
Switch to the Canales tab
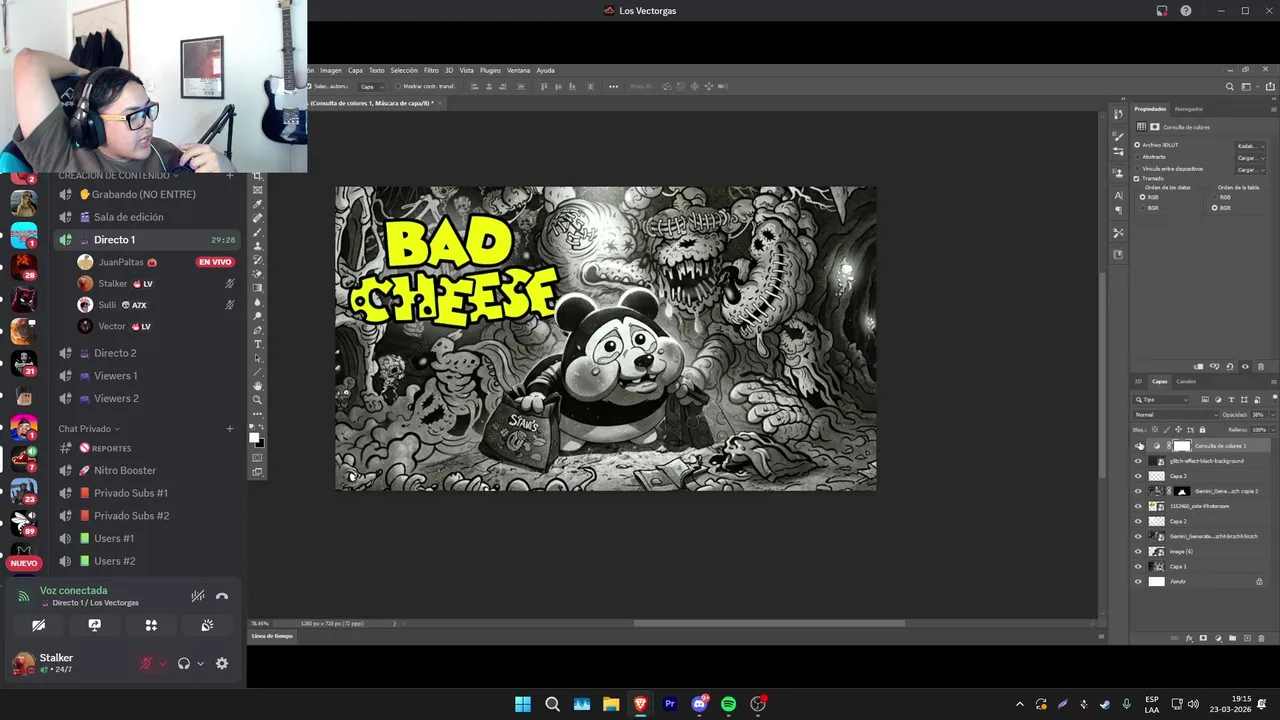tap(1186, 381)
